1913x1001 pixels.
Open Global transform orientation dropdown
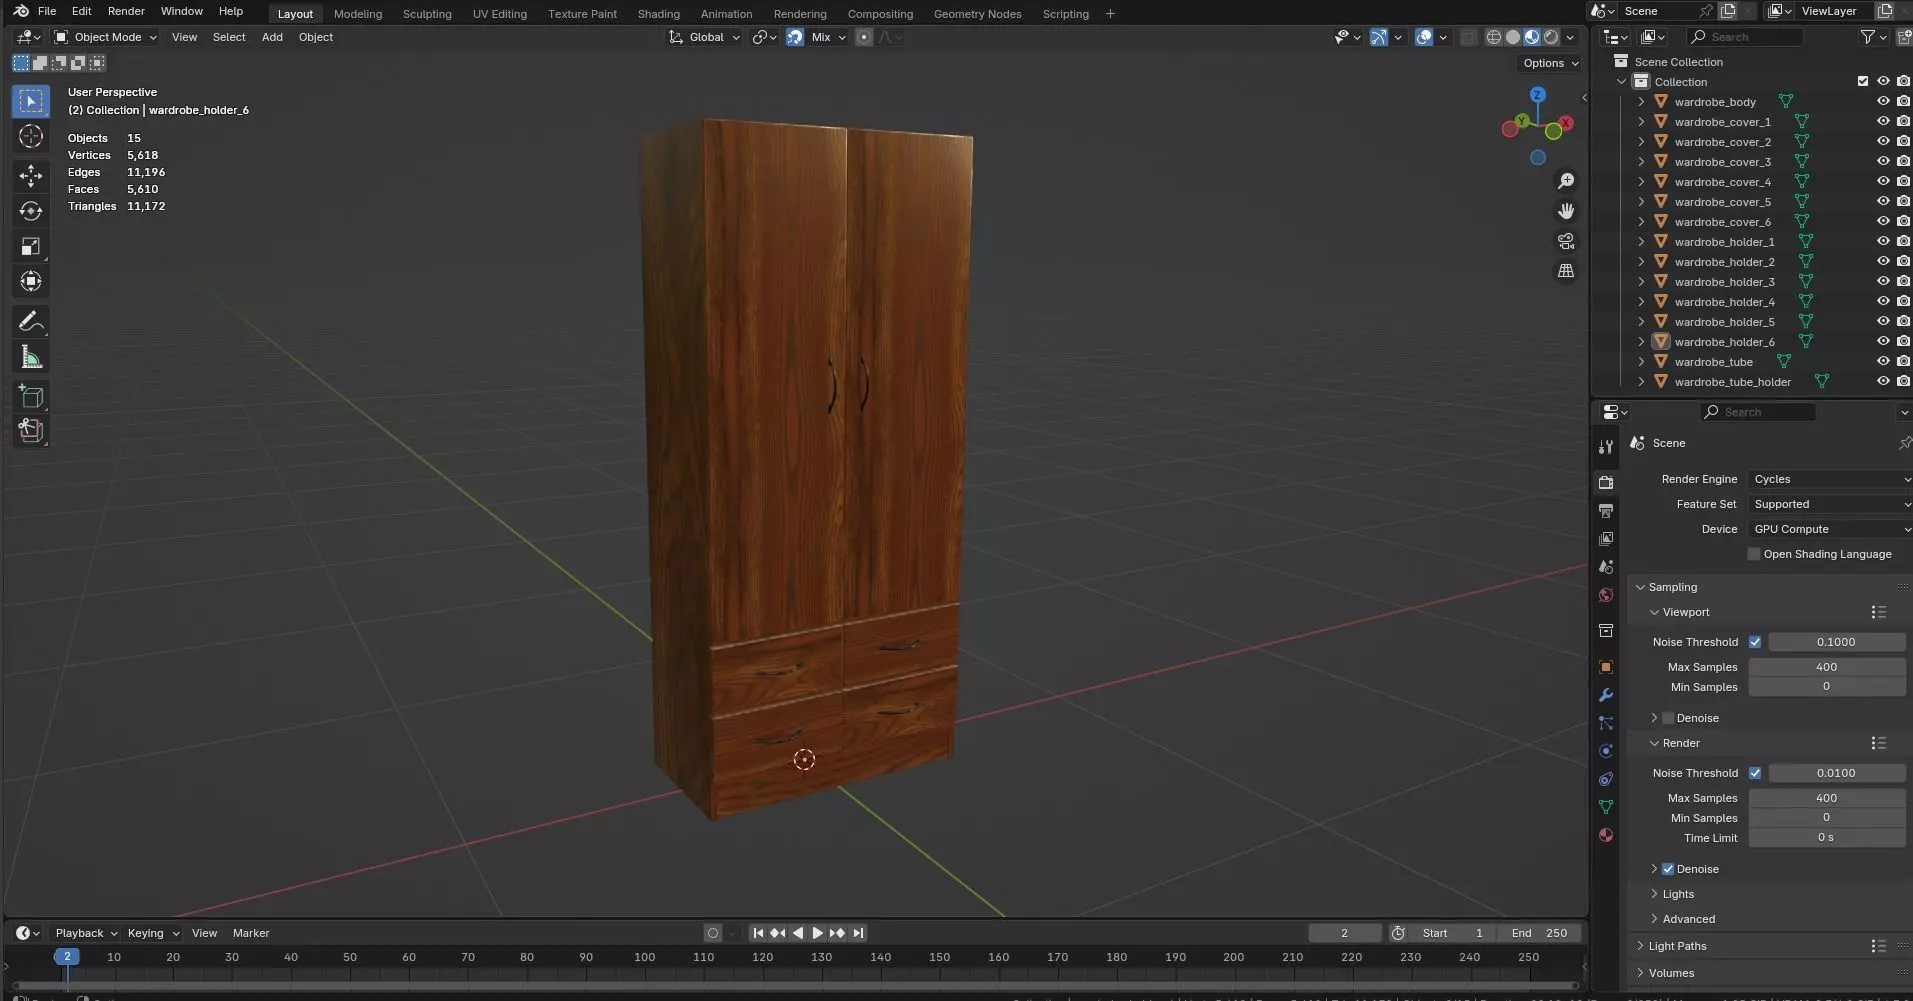pos(705,37)
